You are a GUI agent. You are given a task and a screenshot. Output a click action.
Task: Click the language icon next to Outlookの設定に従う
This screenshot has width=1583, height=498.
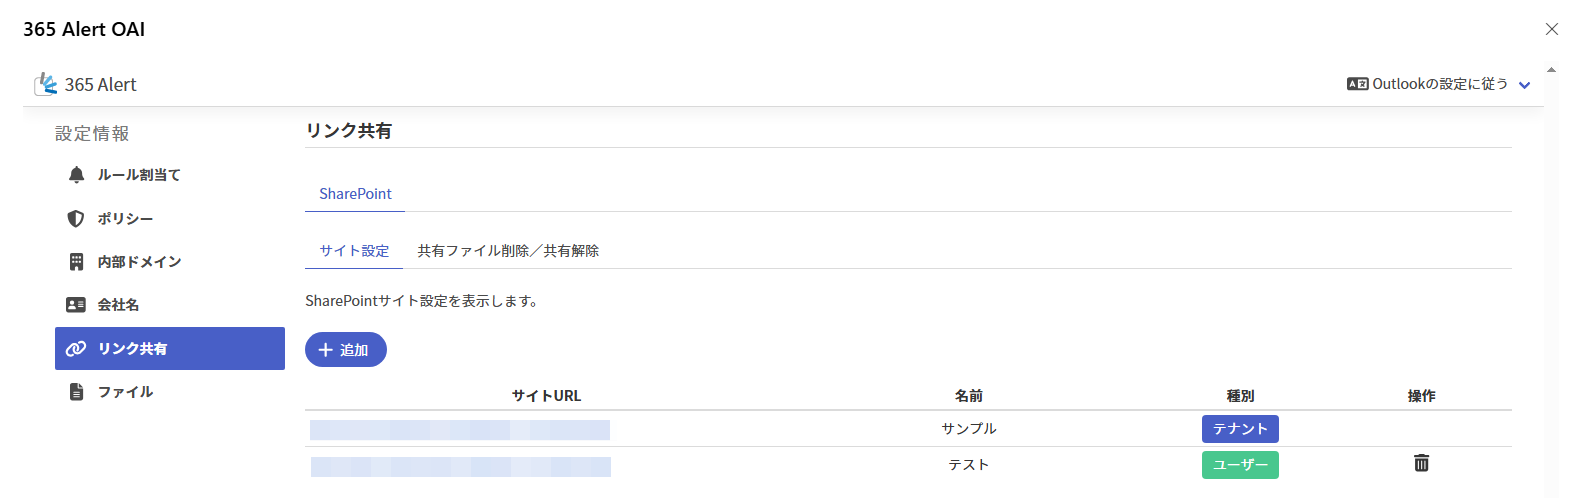(1357, 84)
